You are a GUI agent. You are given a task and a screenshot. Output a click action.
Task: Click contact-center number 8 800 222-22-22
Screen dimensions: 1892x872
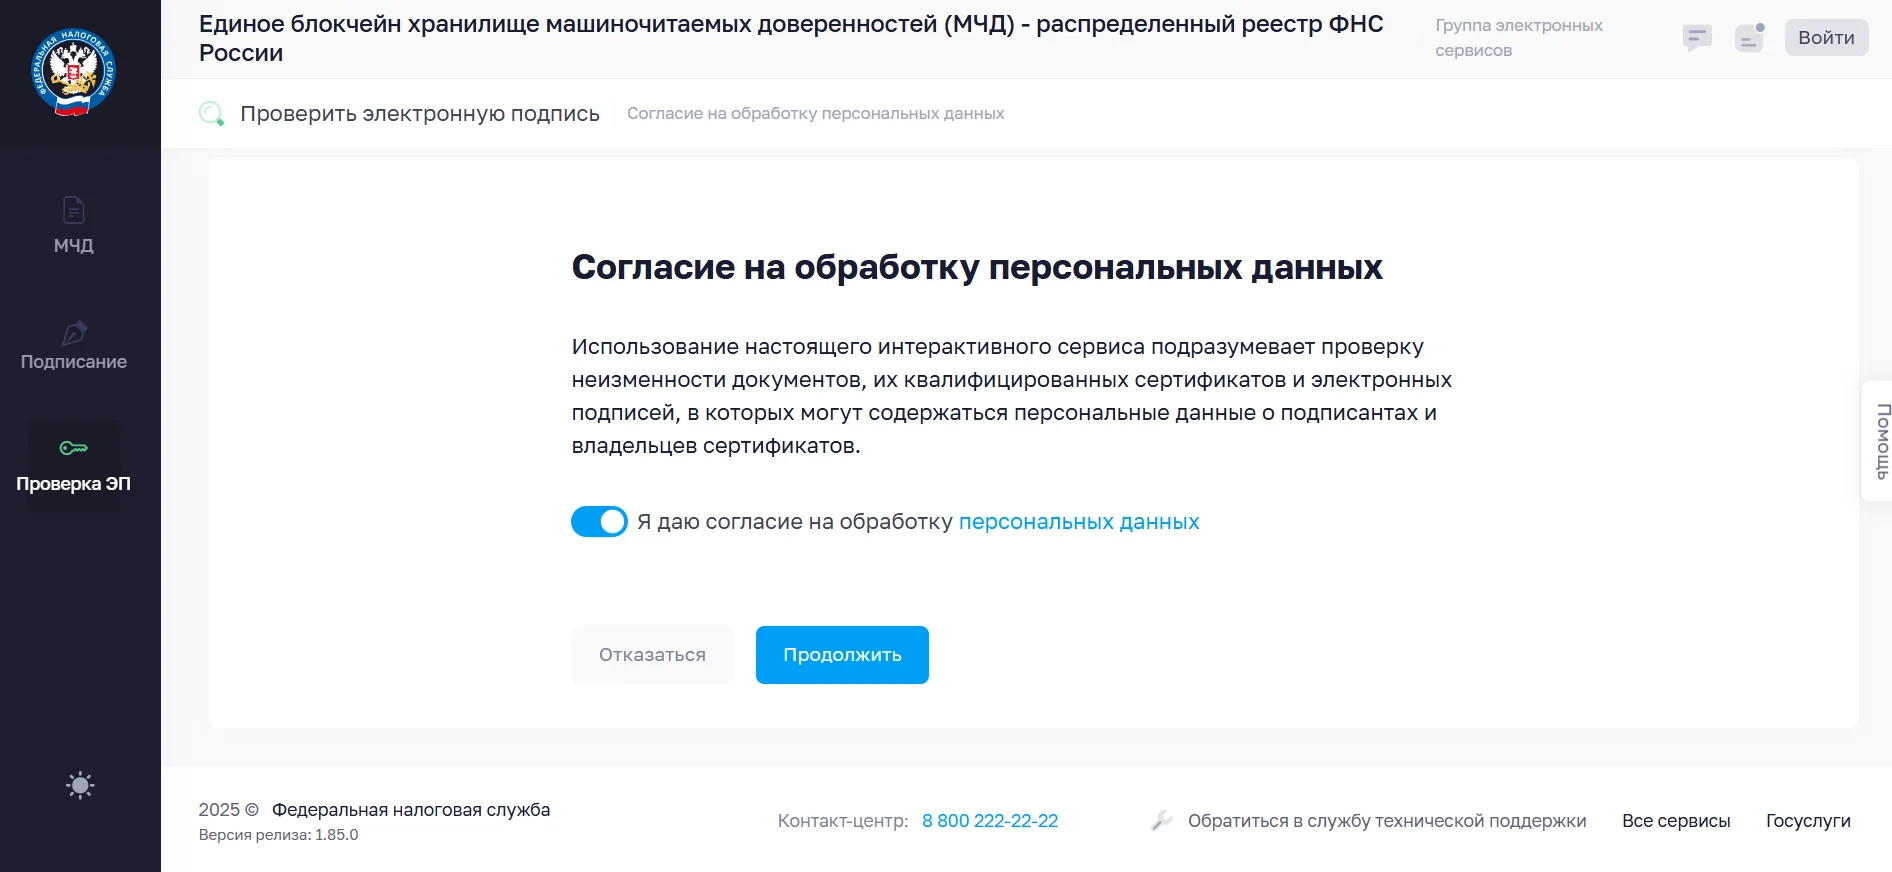[989, 821]
